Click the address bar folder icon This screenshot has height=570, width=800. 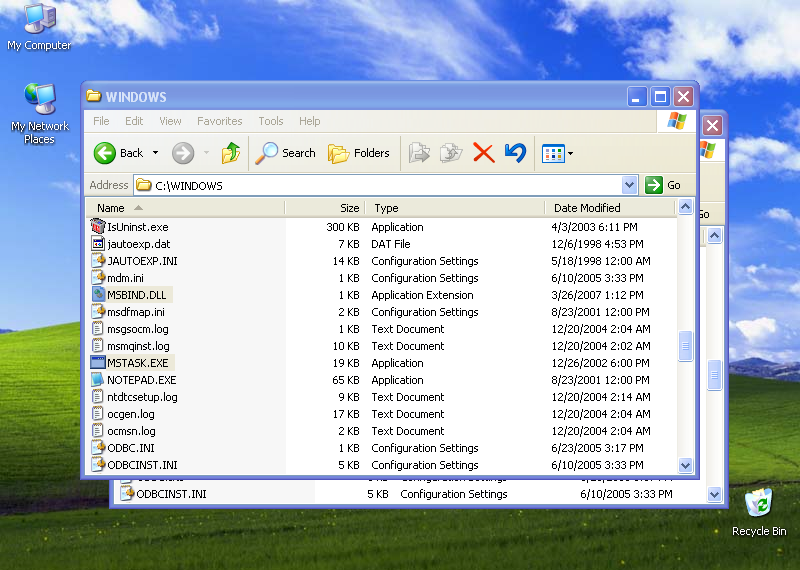pyautogui.click(x=144, y=185)
